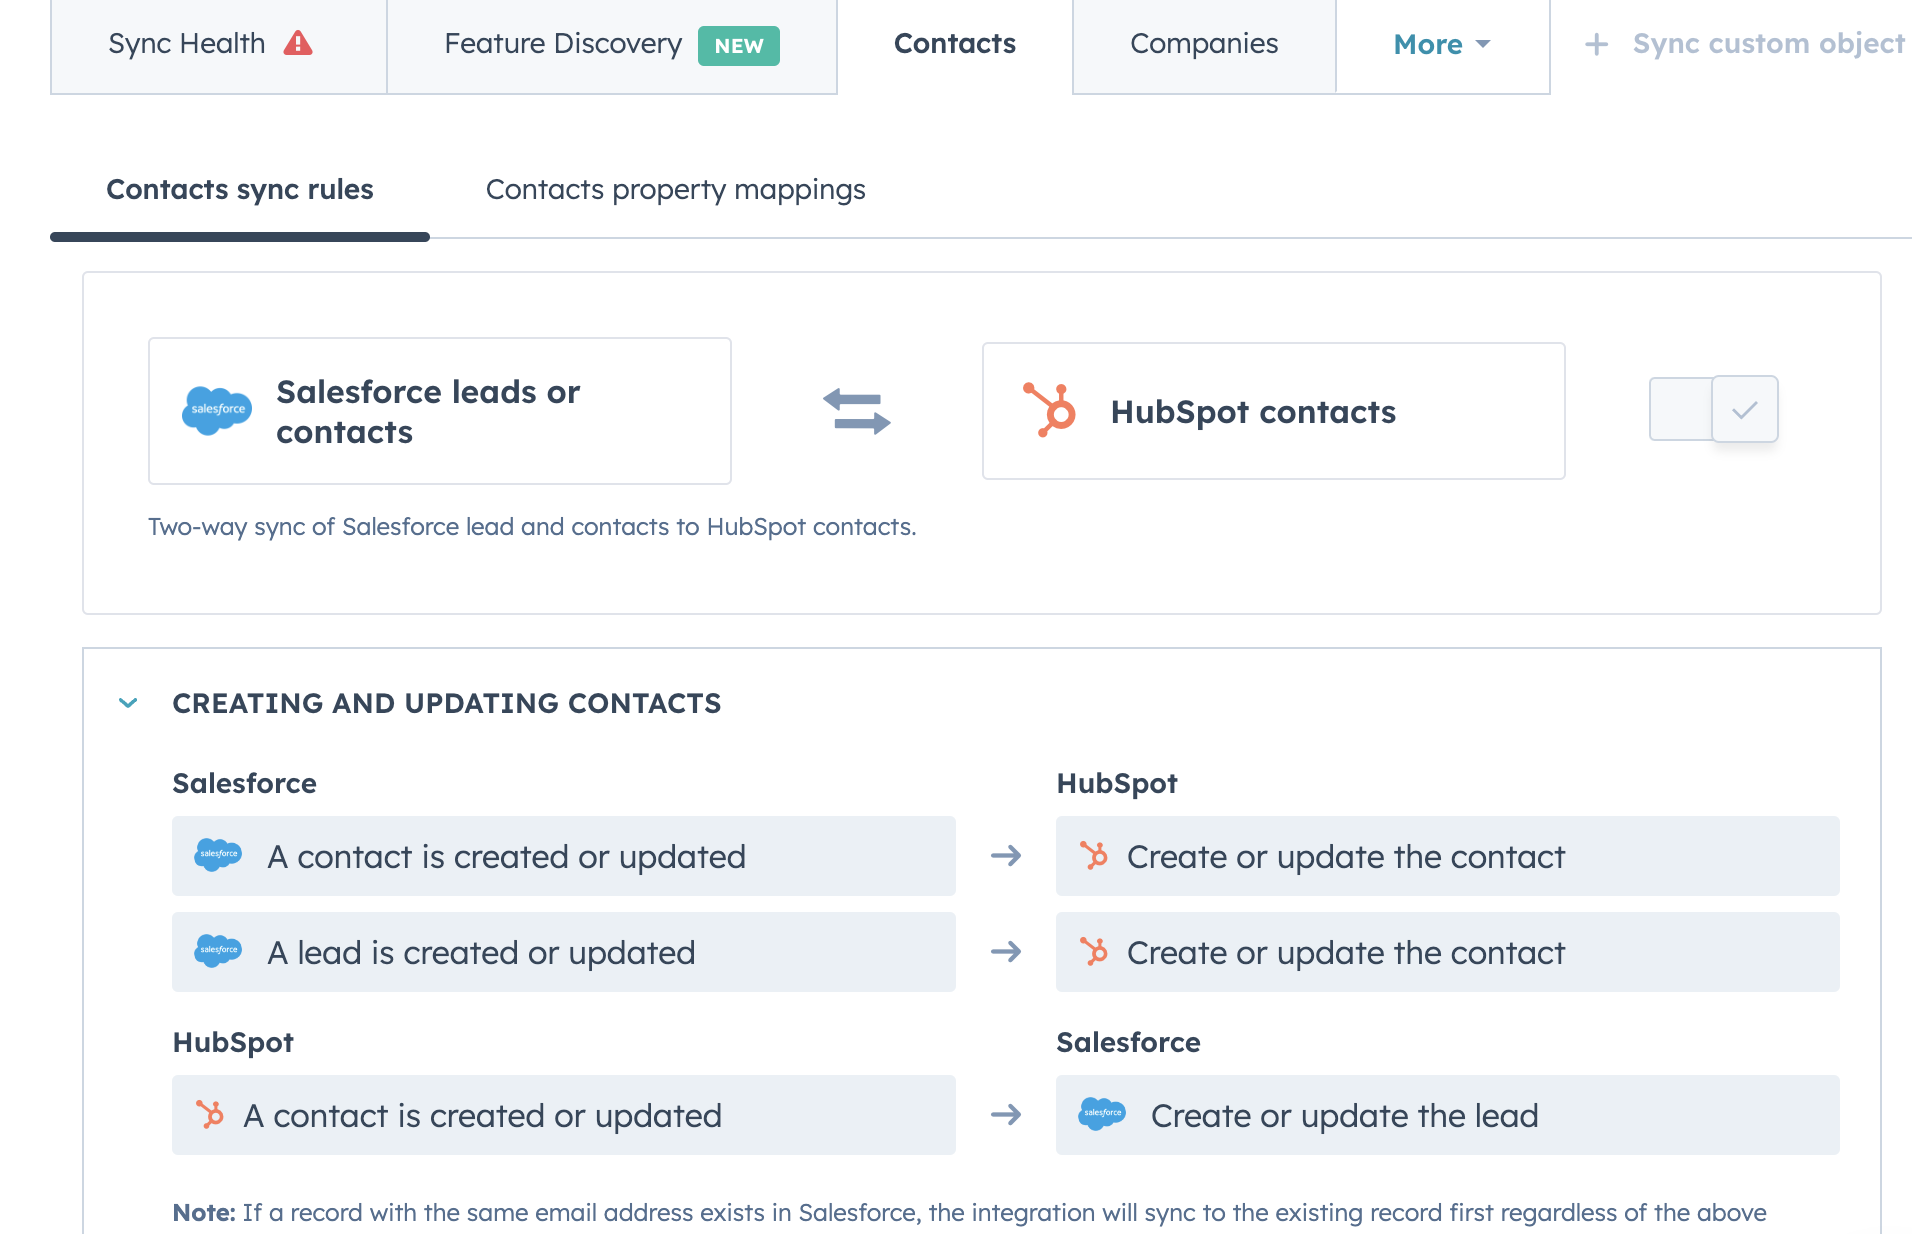Click the Salesforce icon beside 'A lead is created or updated'

(x=218, y=952)
